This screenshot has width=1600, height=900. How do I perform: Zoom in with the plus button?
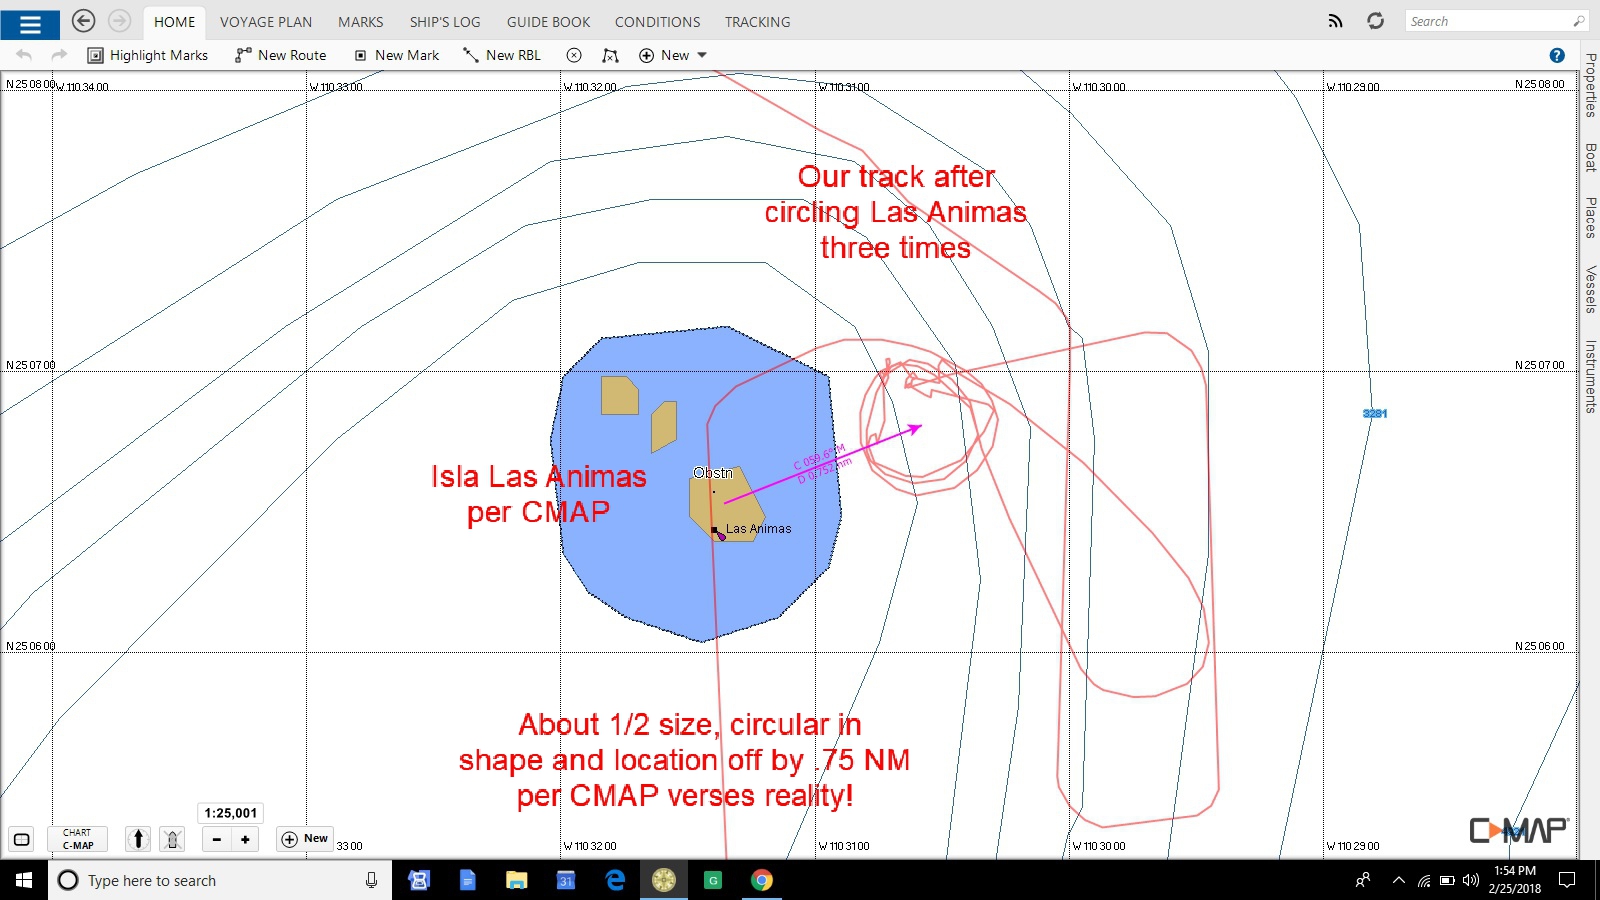tap(245, 839)
